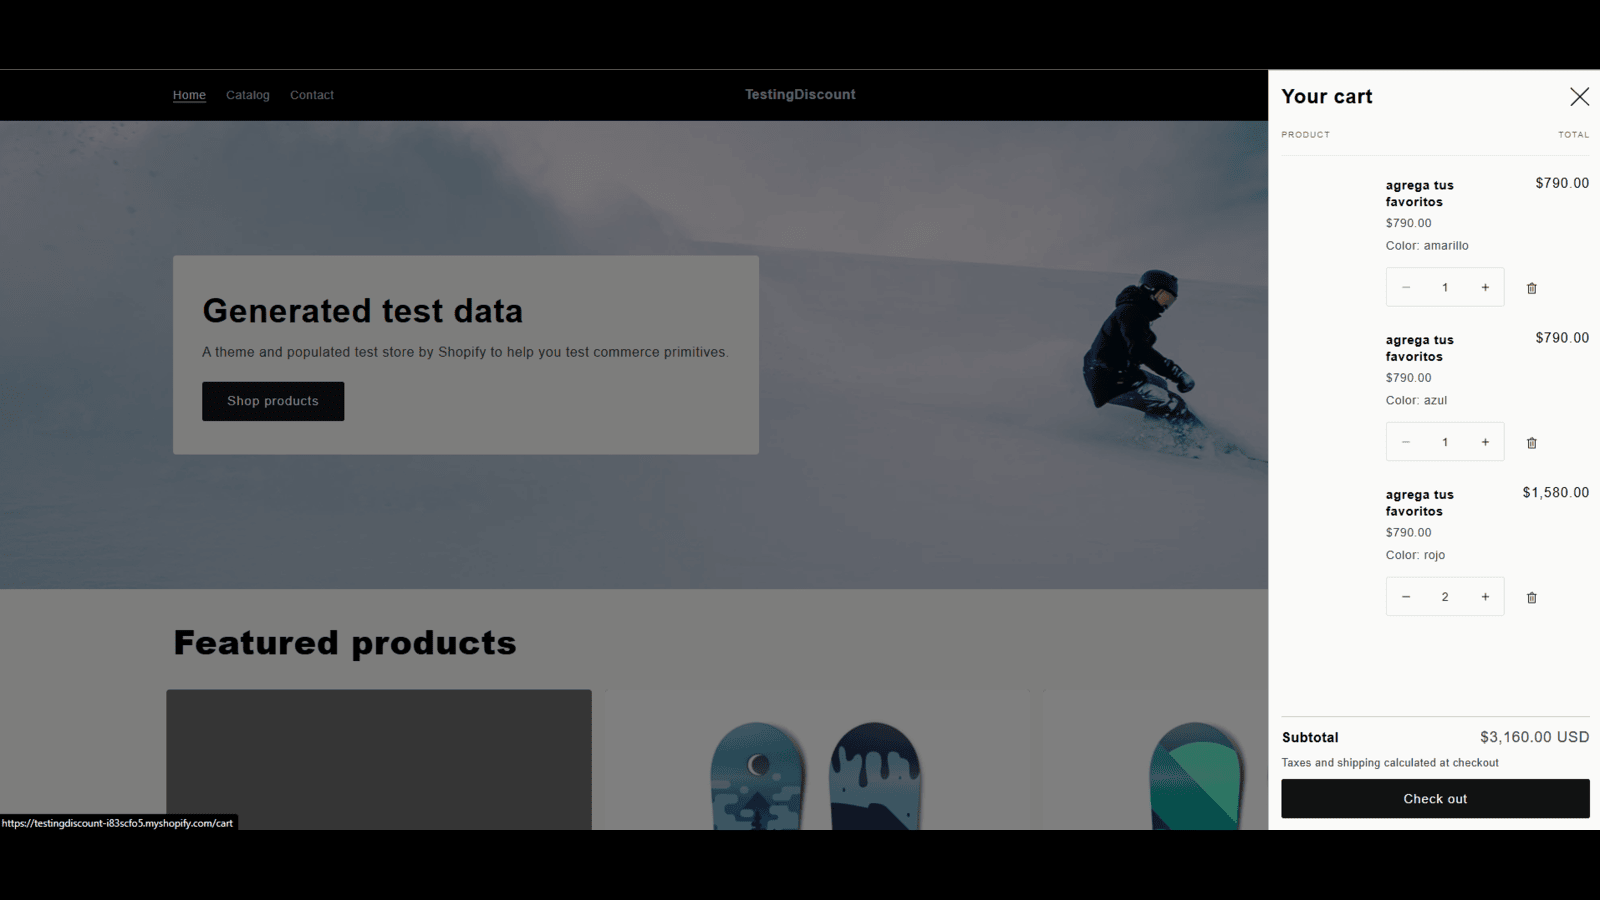The image size is (1600, 900).
Task: Select the 'Color: rojo' variant text
Action: [1415, 555]
